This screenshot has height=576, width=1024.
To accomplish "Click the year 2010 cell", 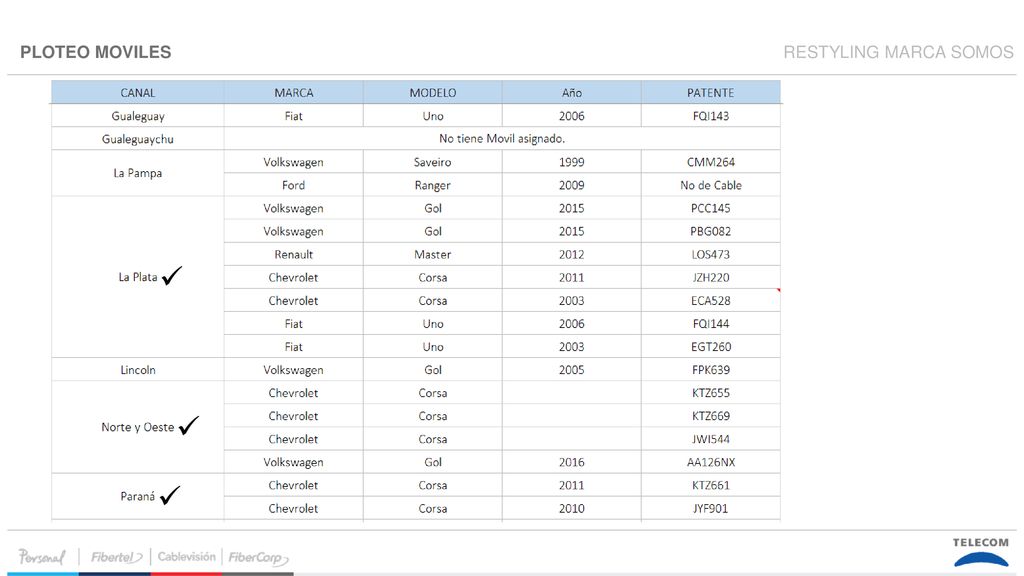I will coord(571,508).
